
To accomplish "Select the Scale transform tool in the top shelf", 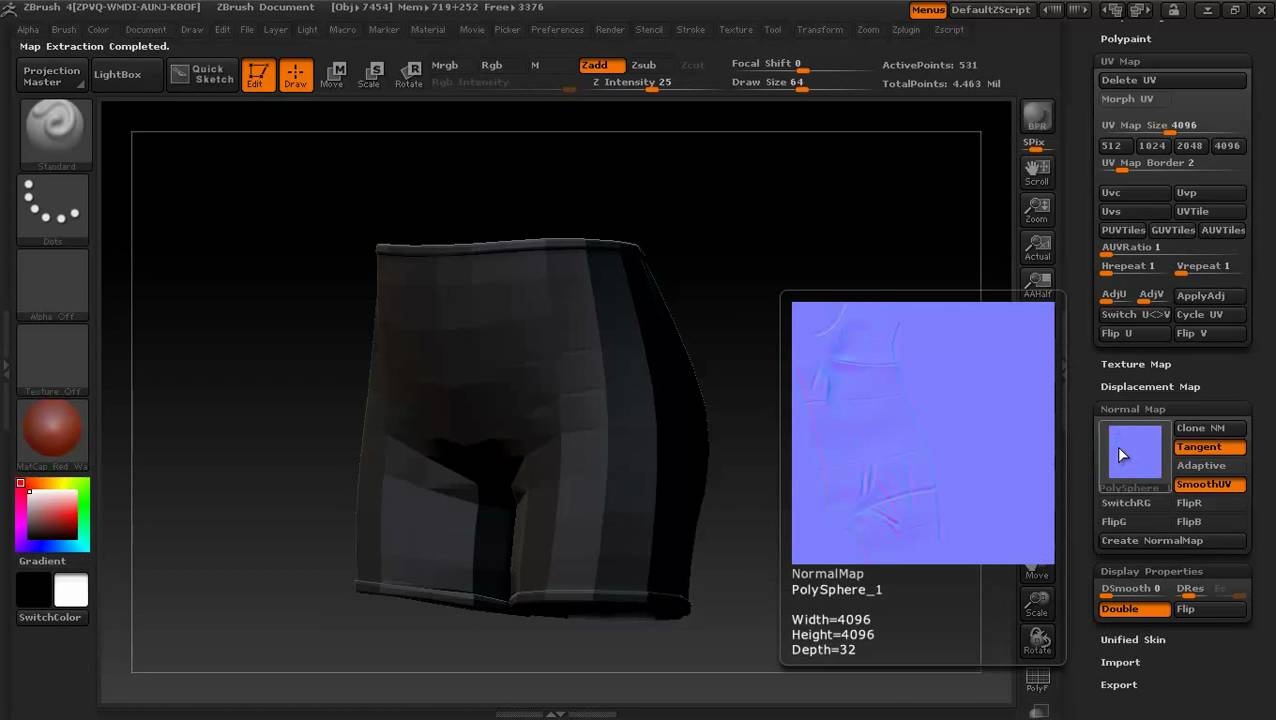I will click(369, 74).
